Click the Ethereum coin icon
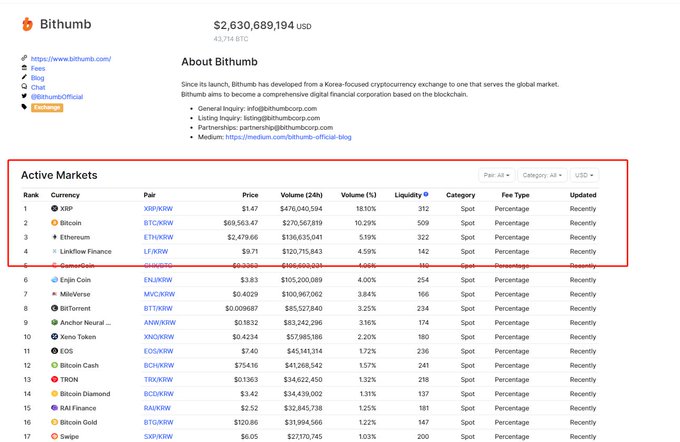This screenshot has width=680, height=442. (x=54, y=237)
